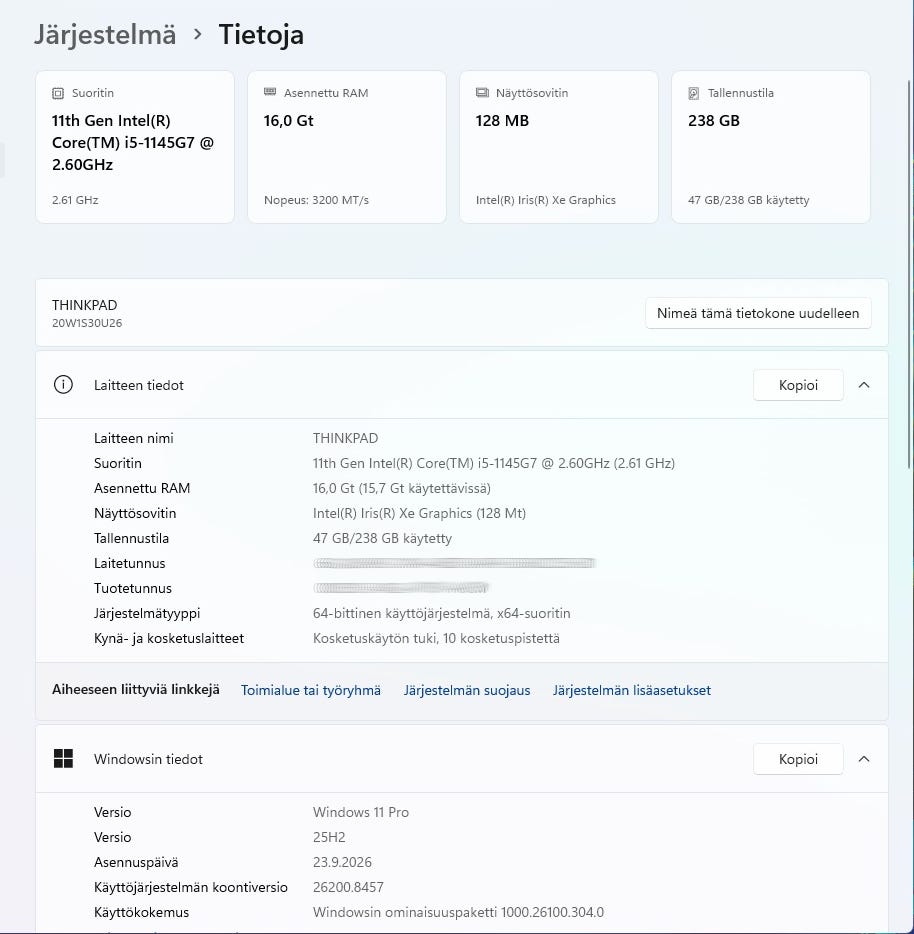Open the Näyttösovitin card showing 128 MB
914x934 pixels.
pyautogui.click(x=559, y=147)
